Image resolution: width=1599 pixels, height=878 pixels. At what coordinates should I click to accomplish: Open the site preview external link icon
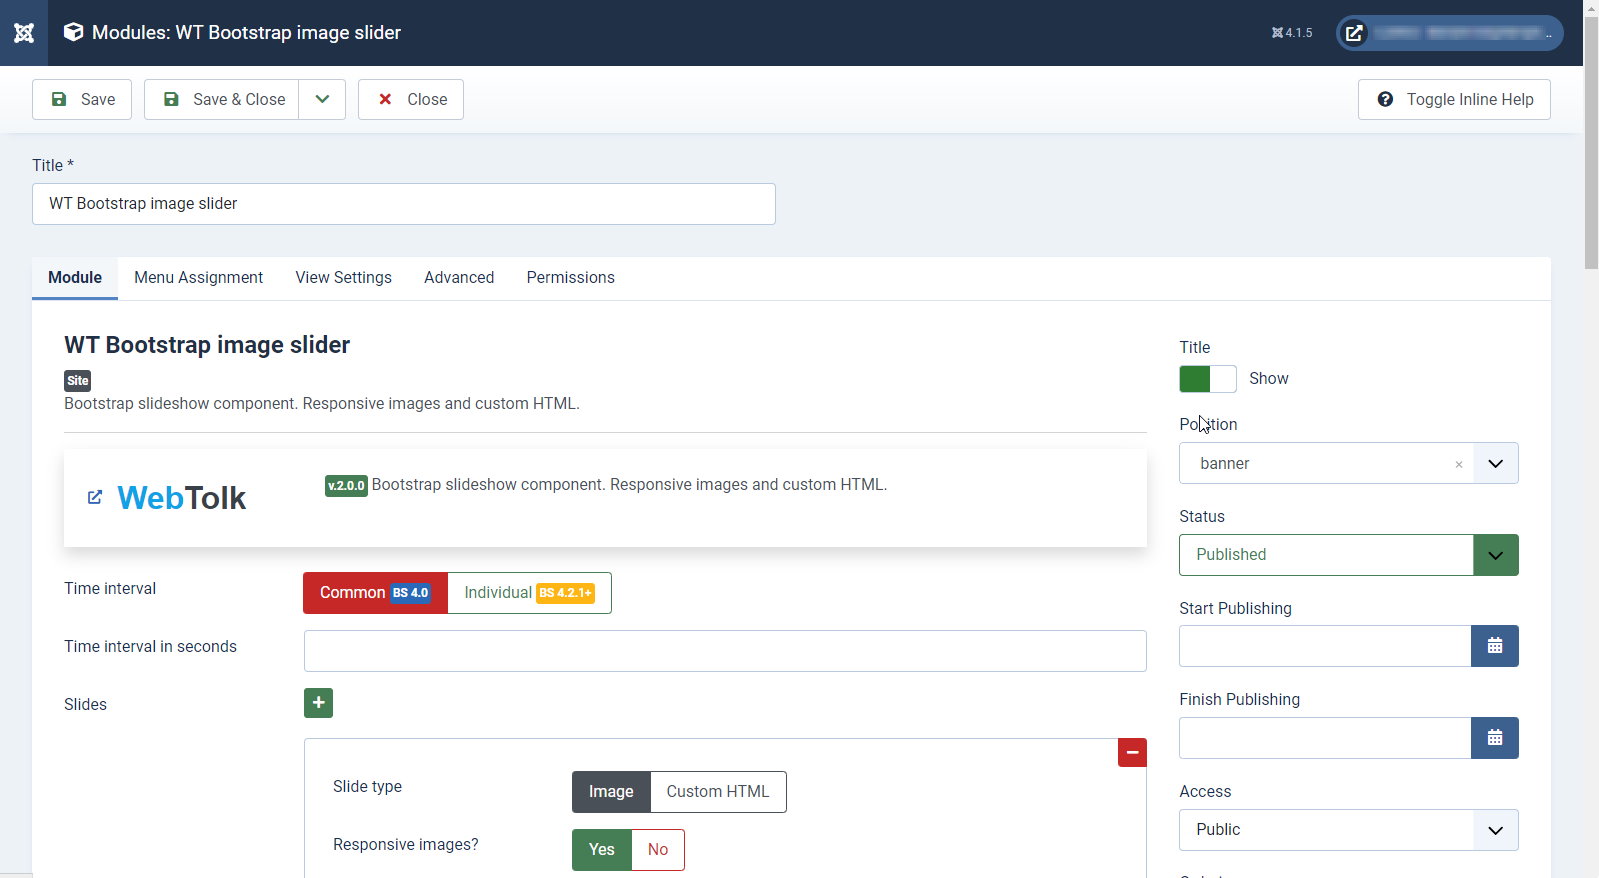click(1354, 33)
